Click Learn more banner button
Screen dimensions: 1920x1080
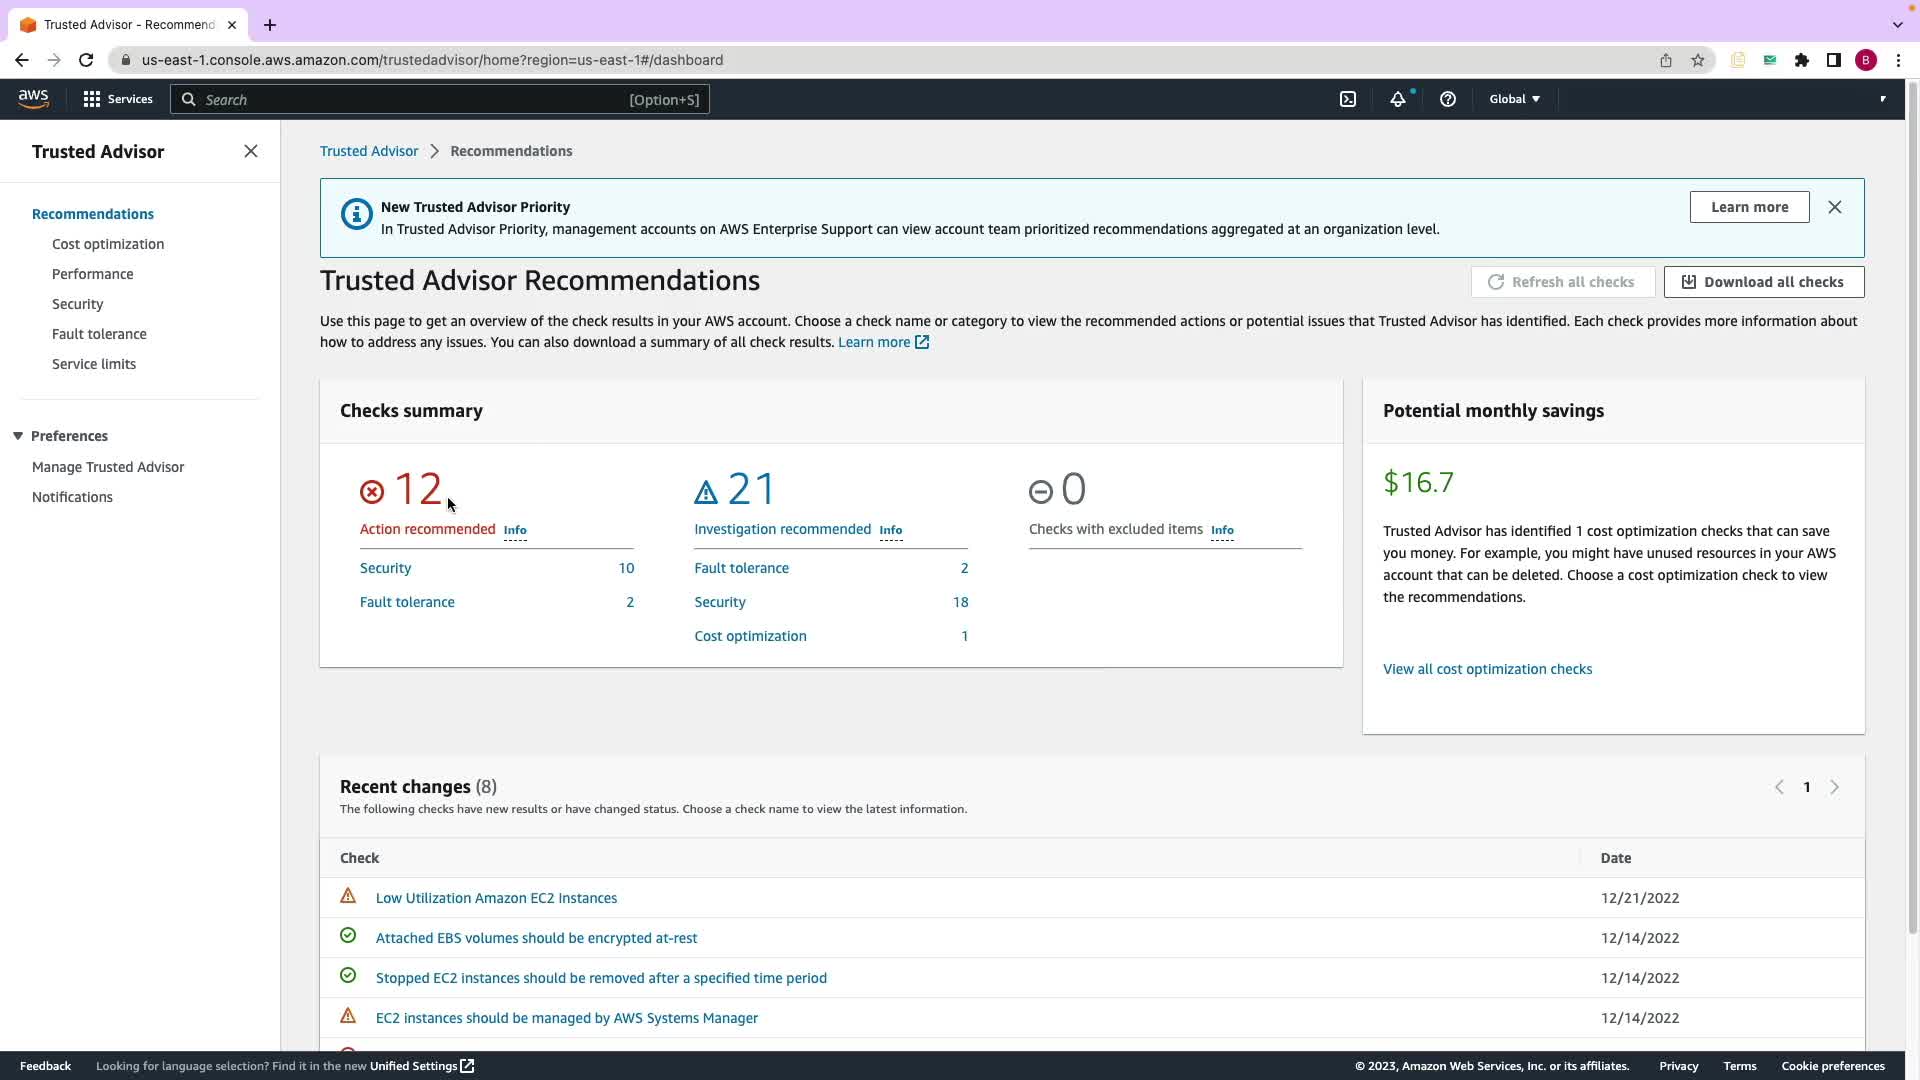(1748, 207)
